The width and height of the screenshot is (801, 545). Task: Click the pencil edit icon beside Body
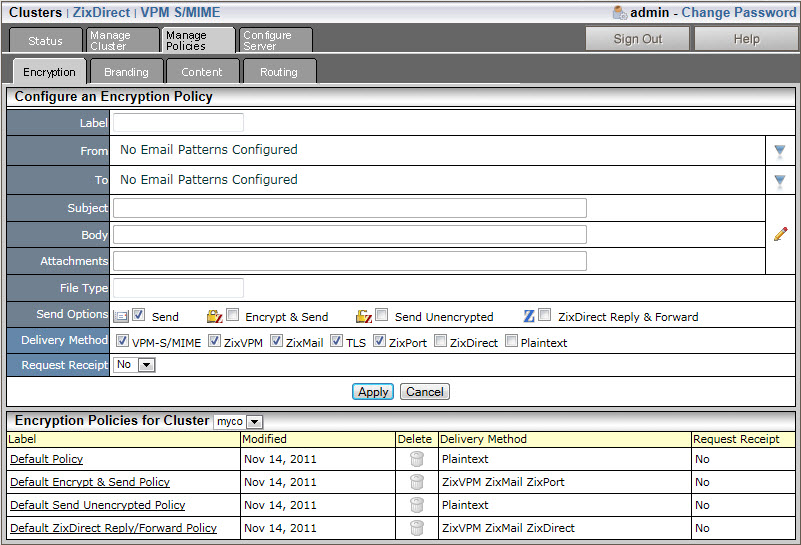point(780,234)
